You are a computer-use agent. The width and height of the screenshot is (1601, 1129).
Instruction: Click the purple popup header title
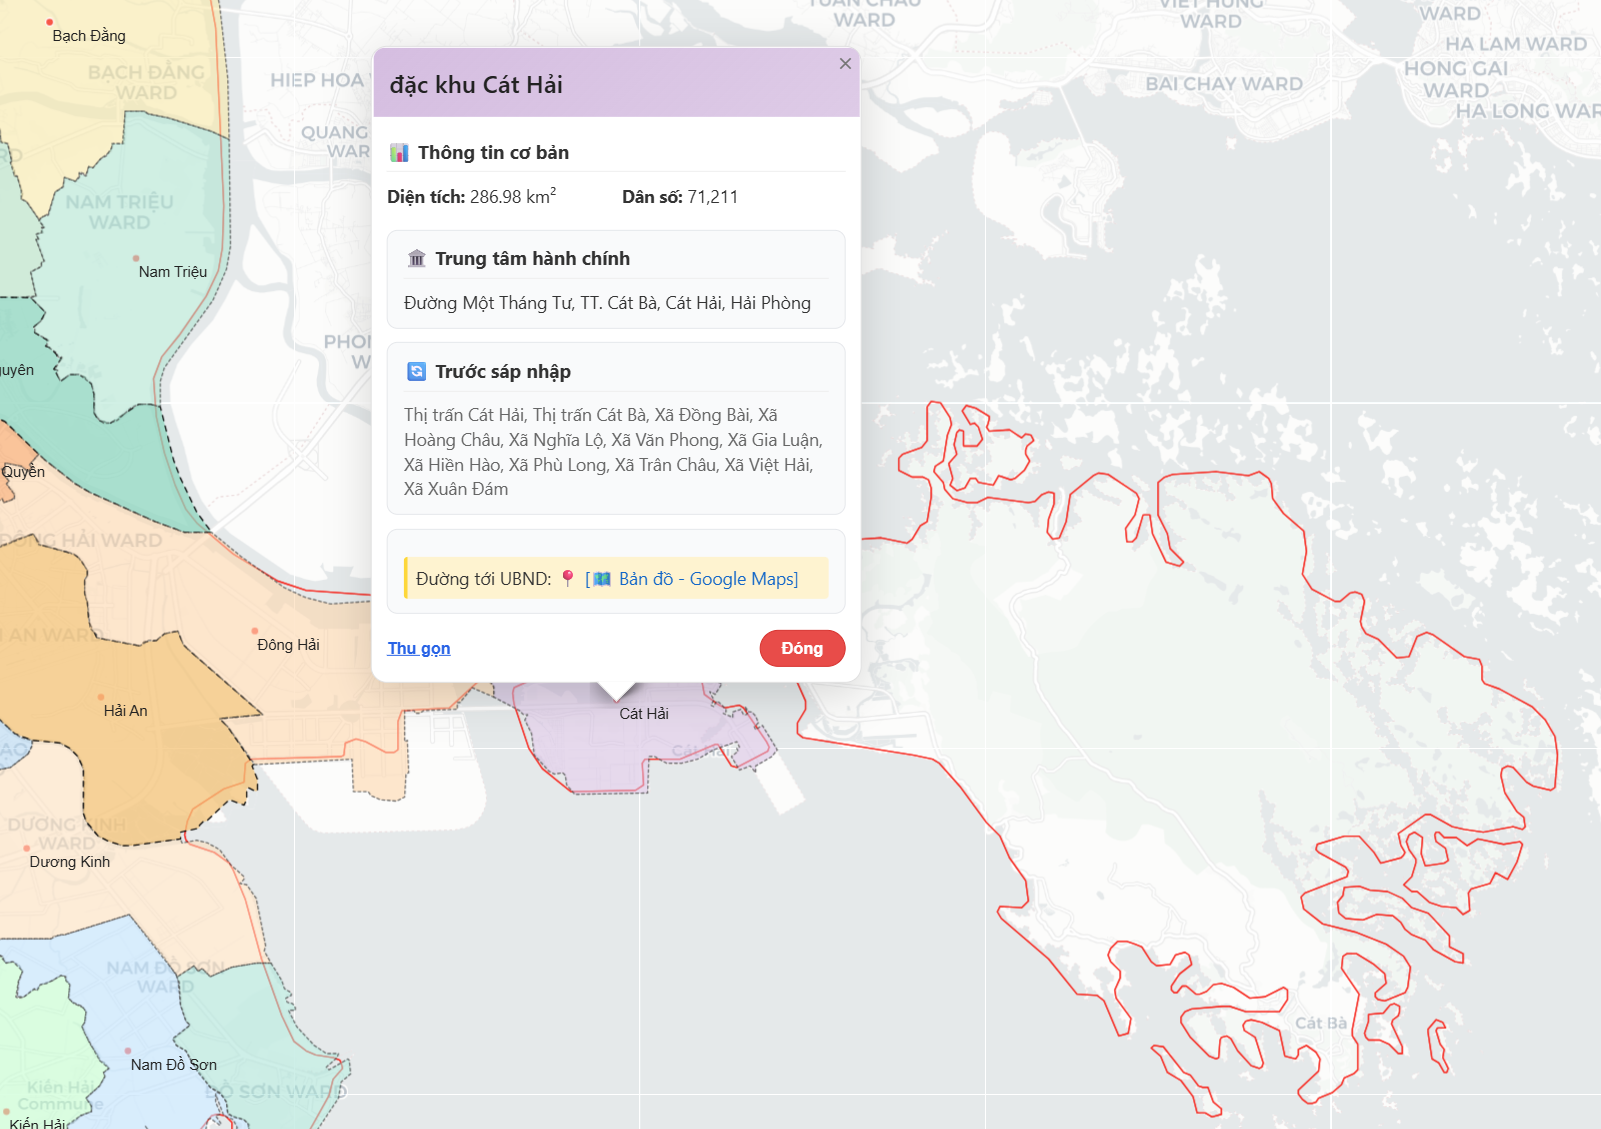476,85
